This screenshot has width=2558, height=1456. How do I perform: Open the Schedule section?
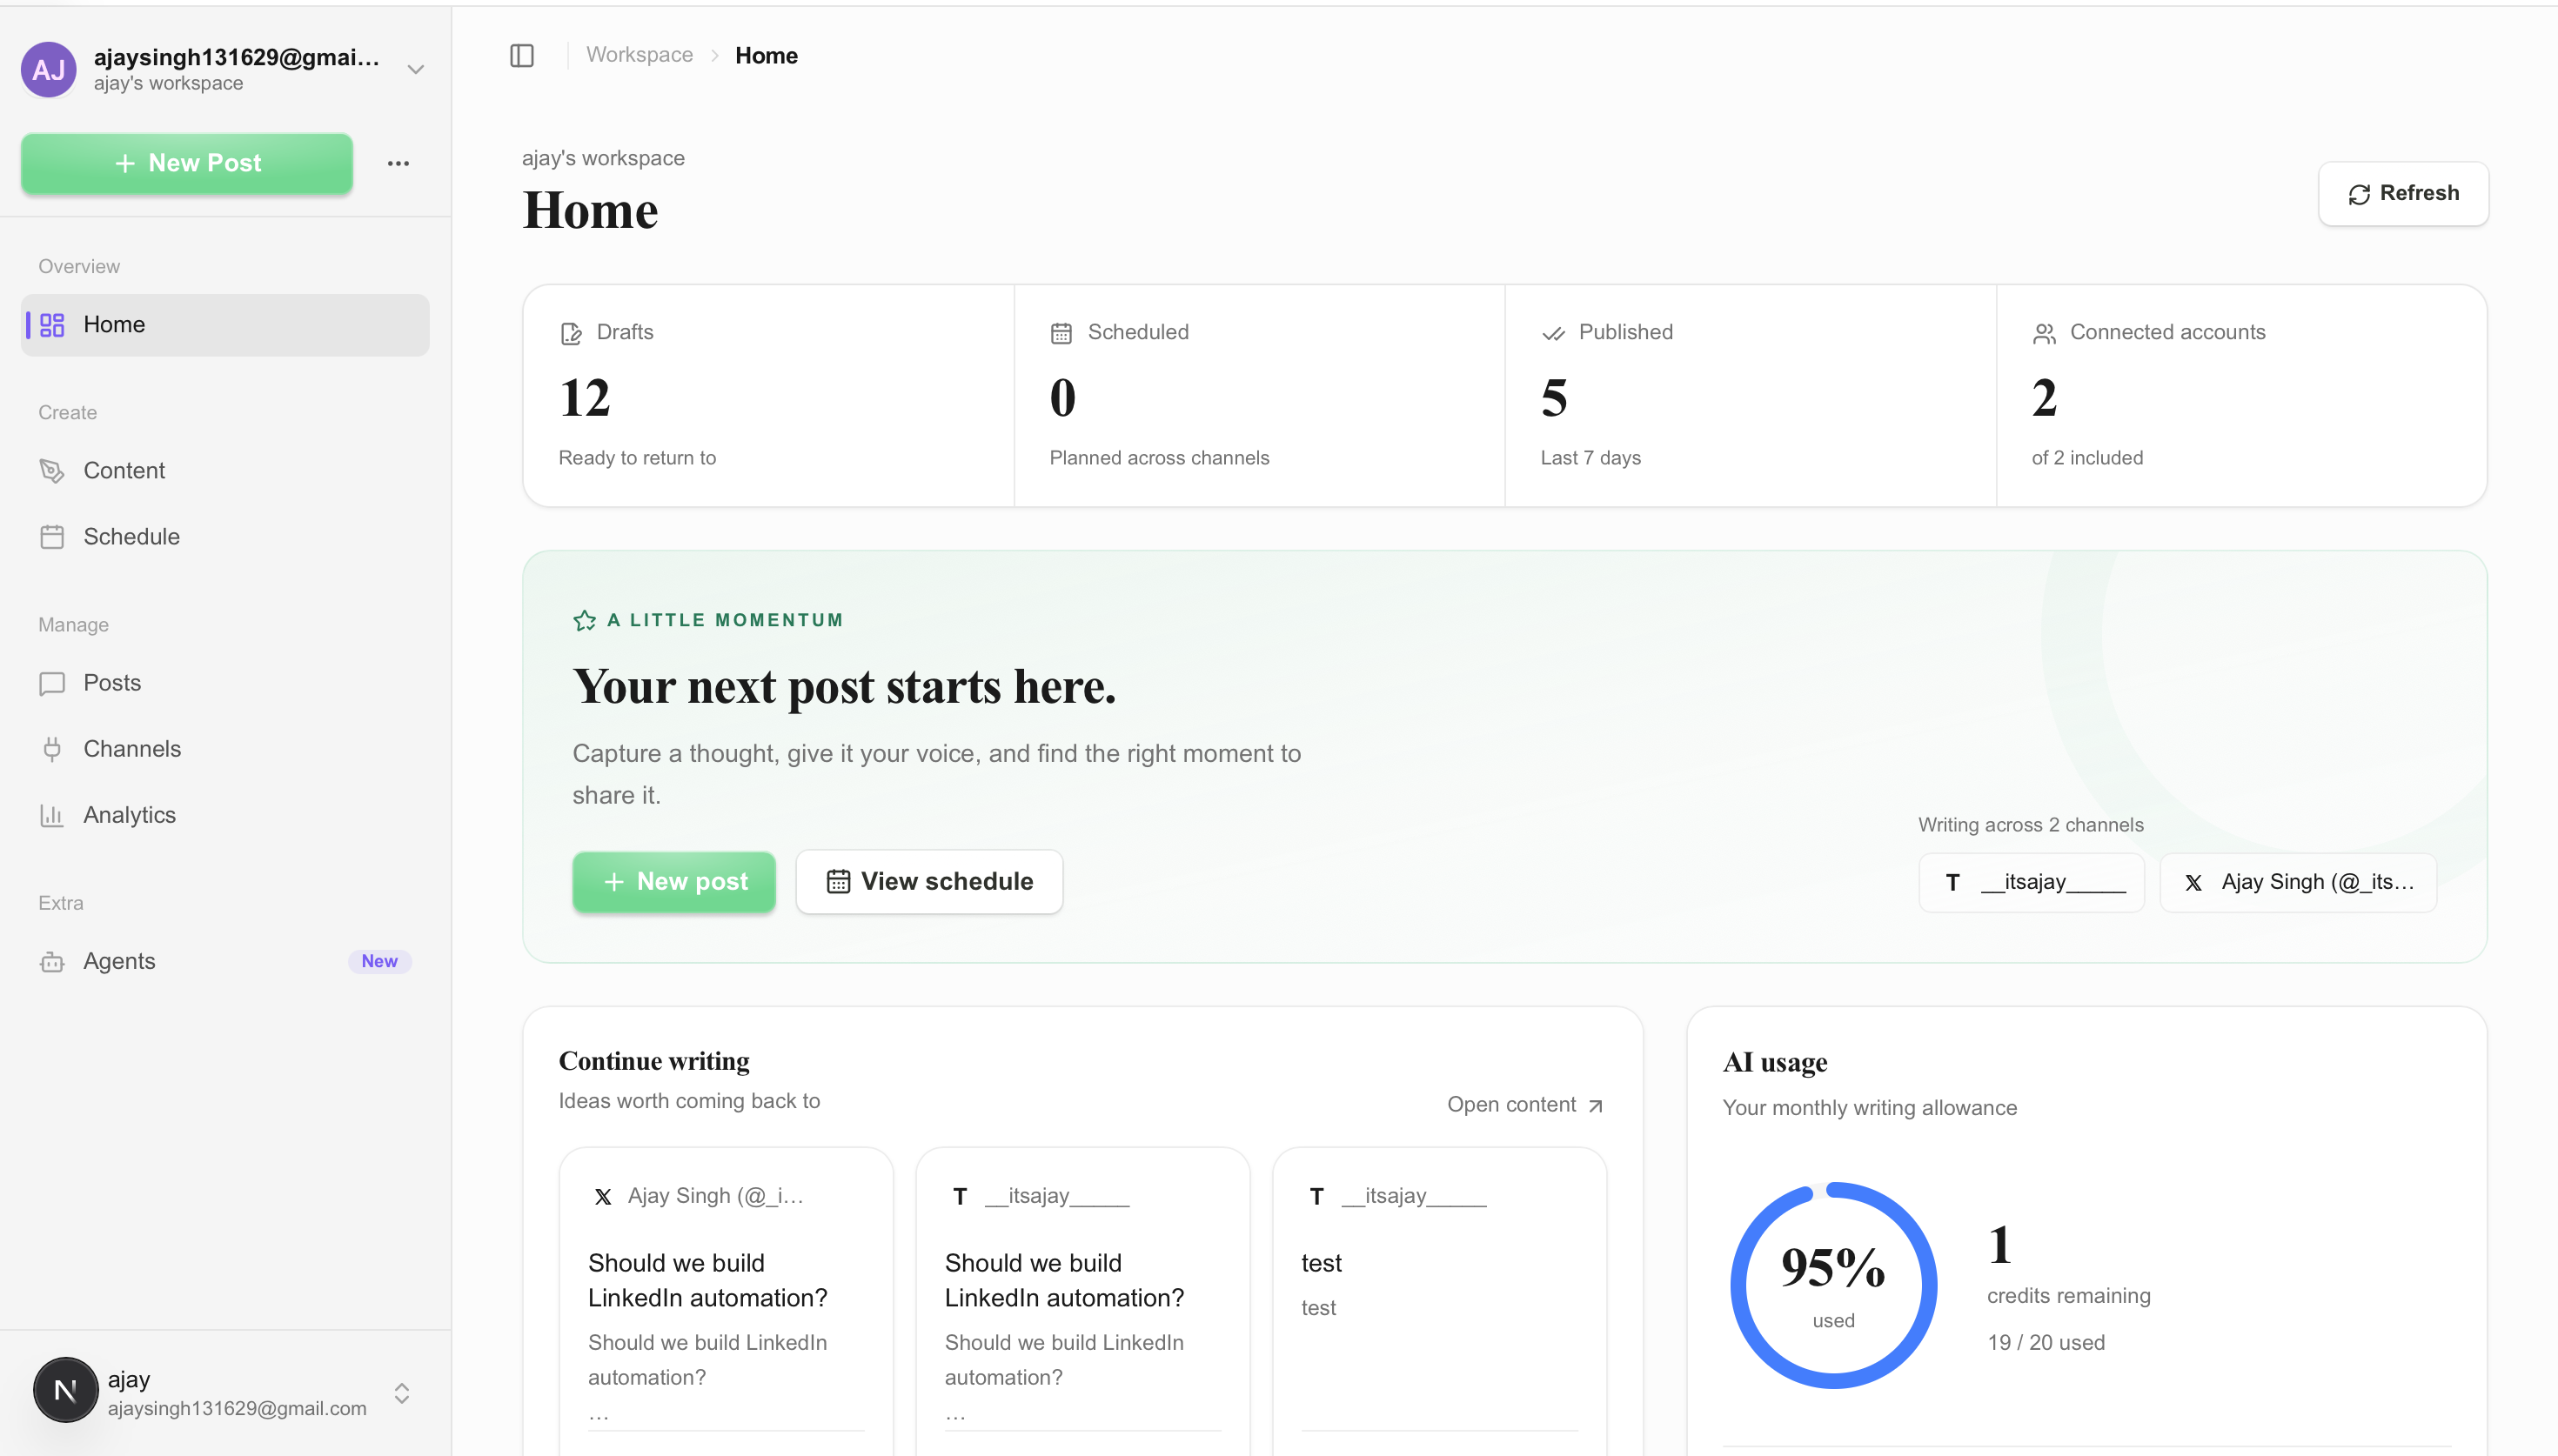click(225, 537)
